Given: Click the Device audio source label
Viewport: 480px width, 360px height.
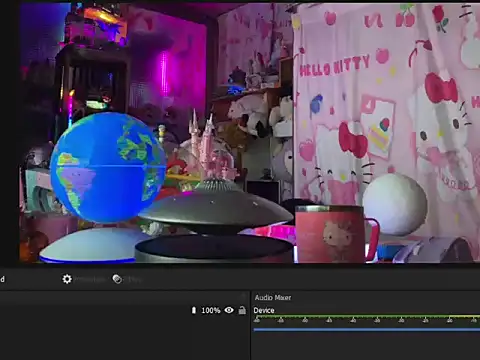Looking at the screenshot, I should (264, 310).
